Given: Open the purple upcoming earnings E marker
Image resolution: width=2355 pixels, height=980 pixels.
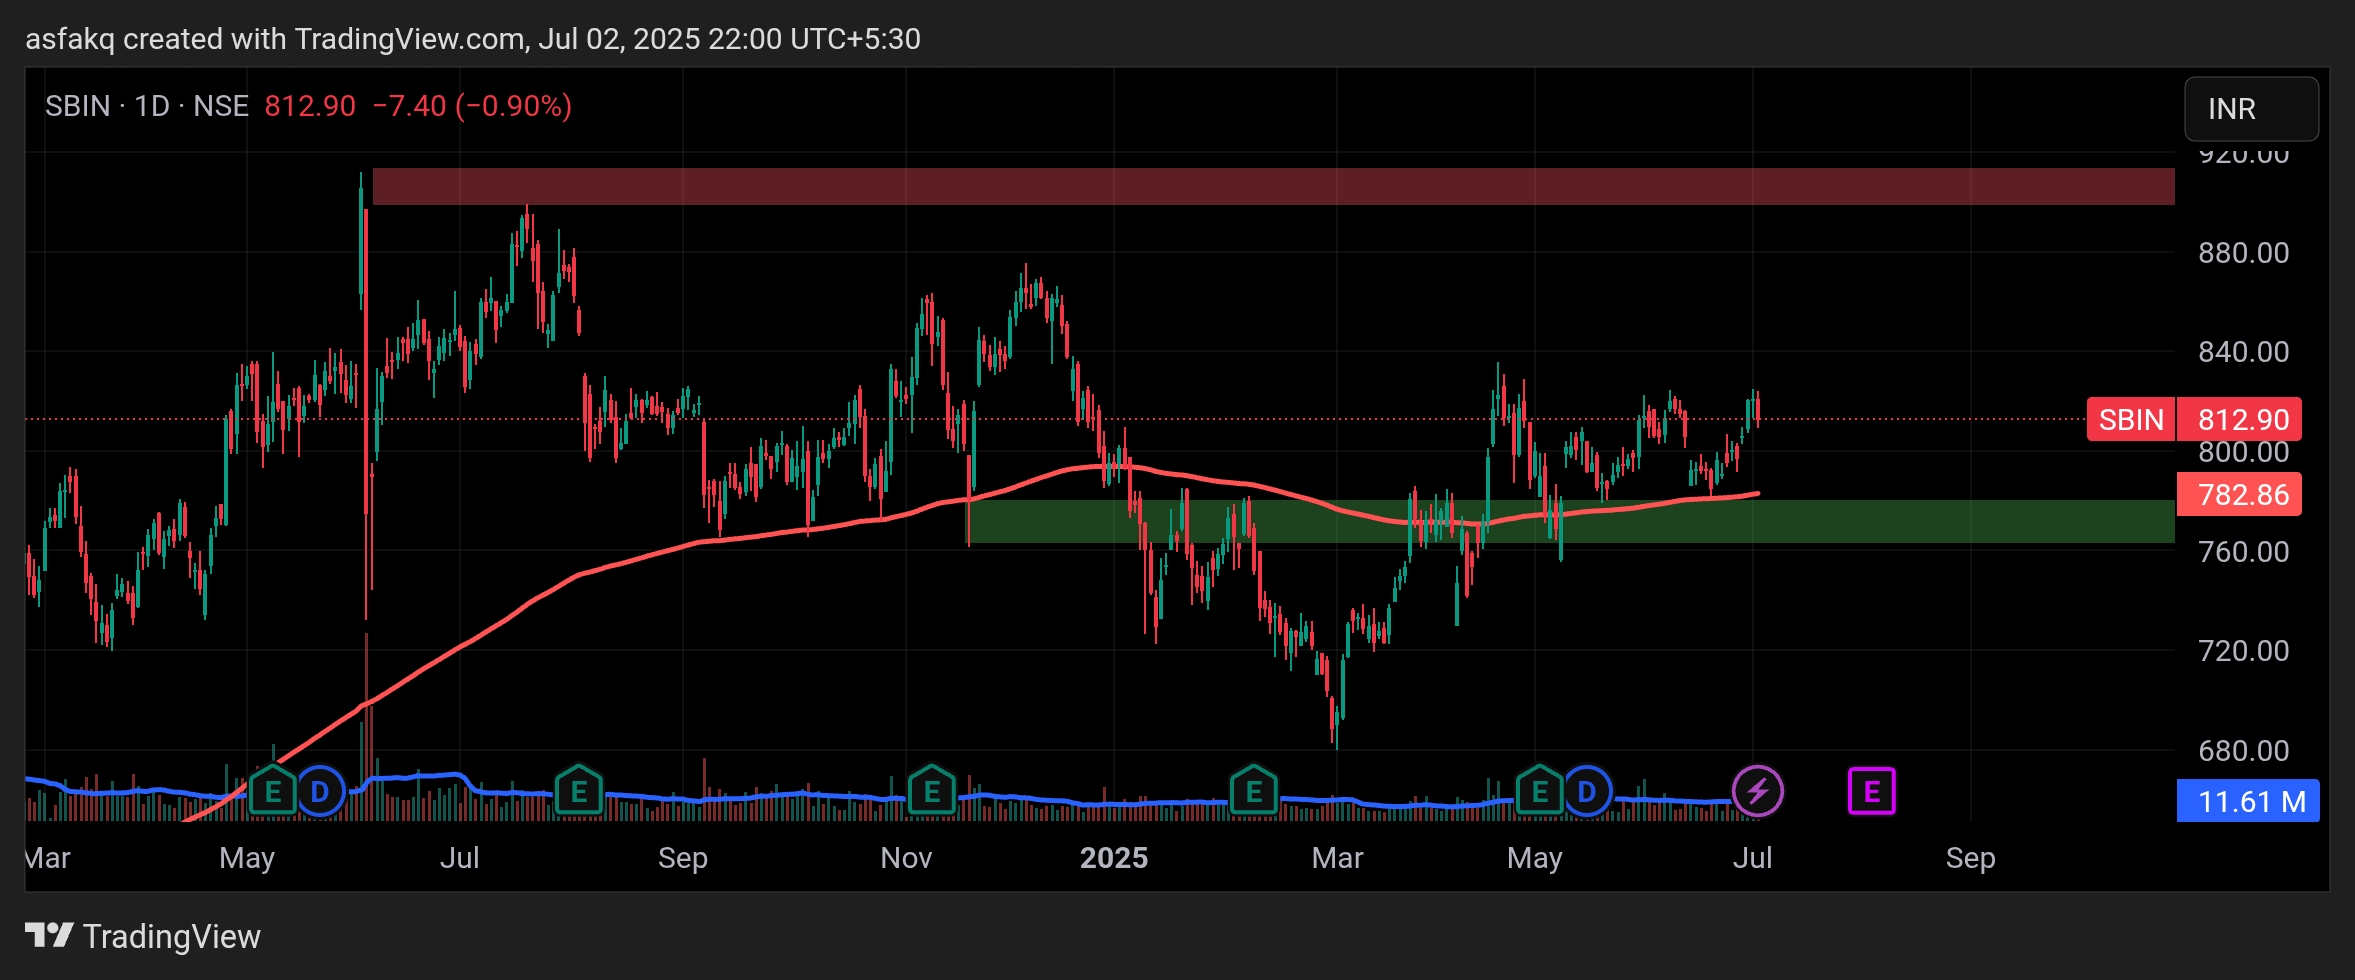Looking at the screenshot, I should (1871, 792).
